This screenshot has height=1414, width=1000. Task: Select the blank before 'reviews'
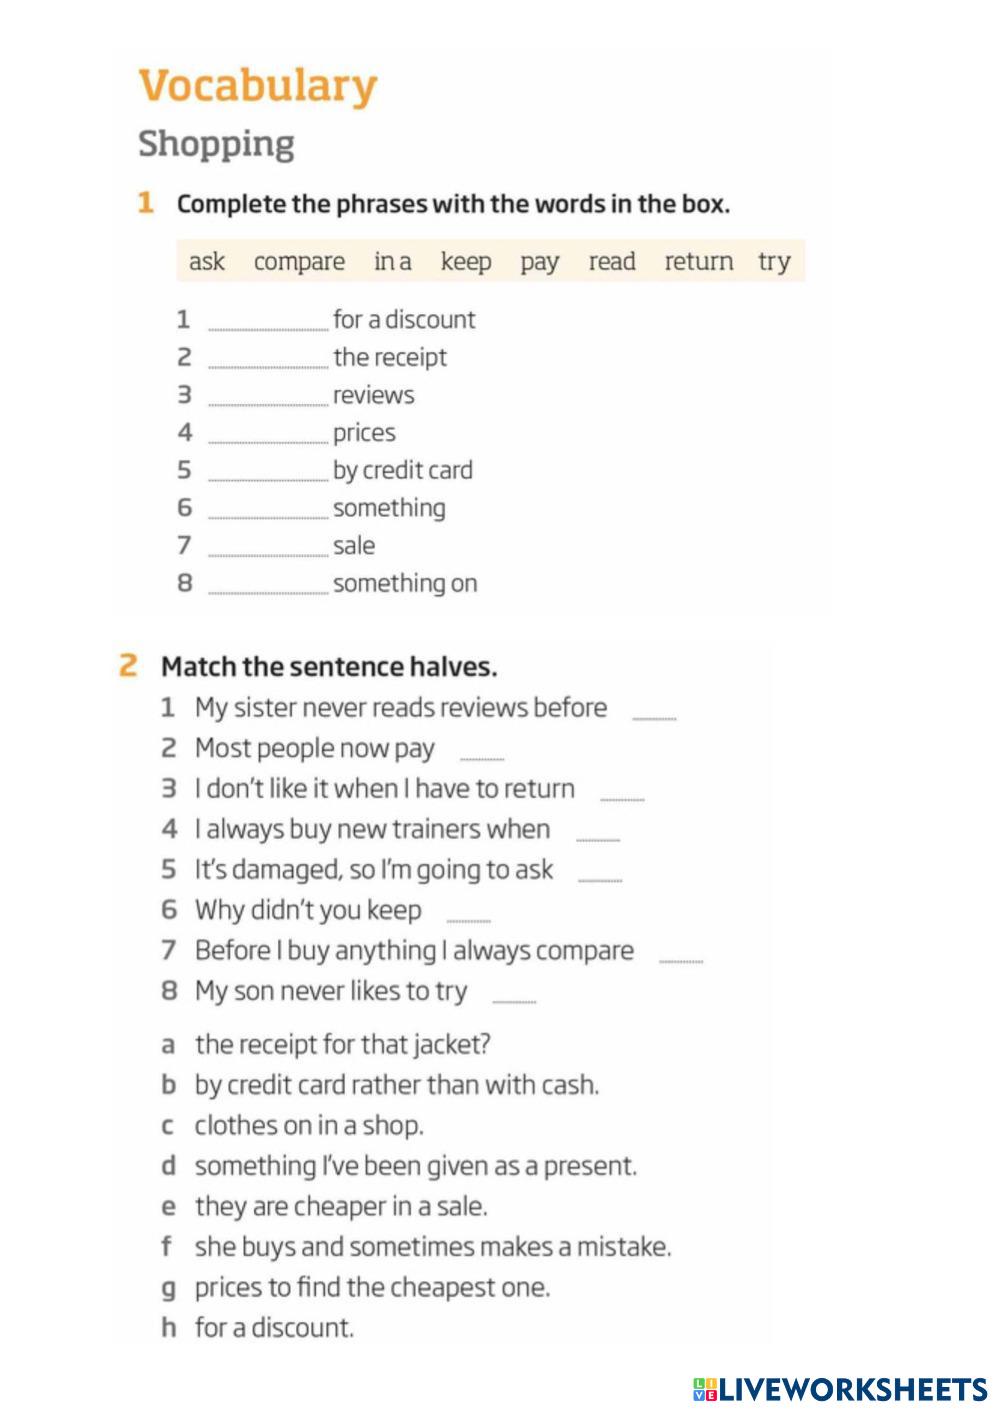point(268,396)
